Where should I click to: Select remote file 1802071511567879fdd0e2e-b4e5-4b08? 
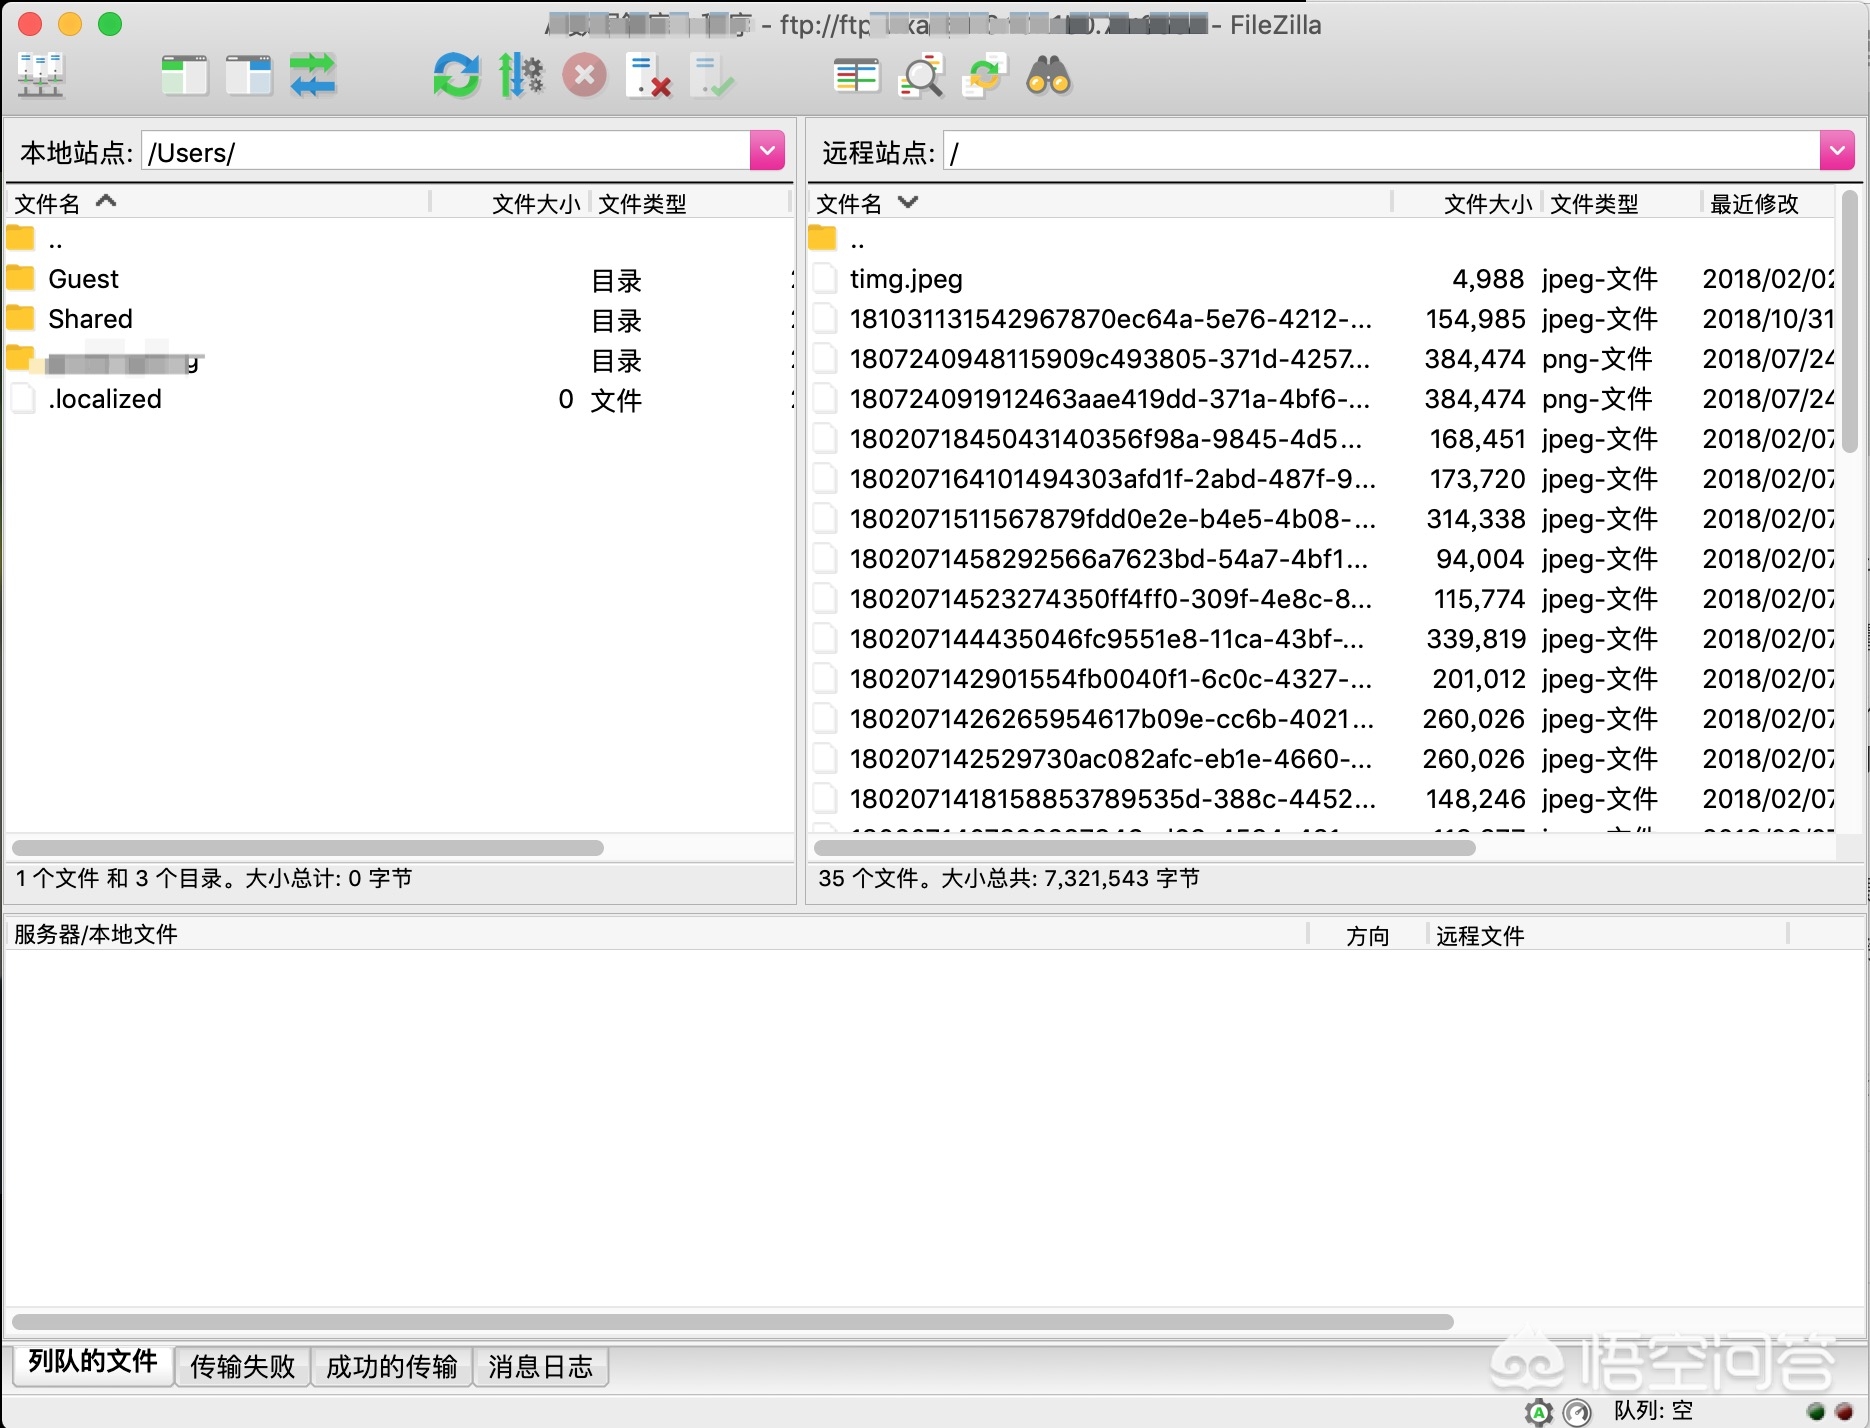[1321, 519]
